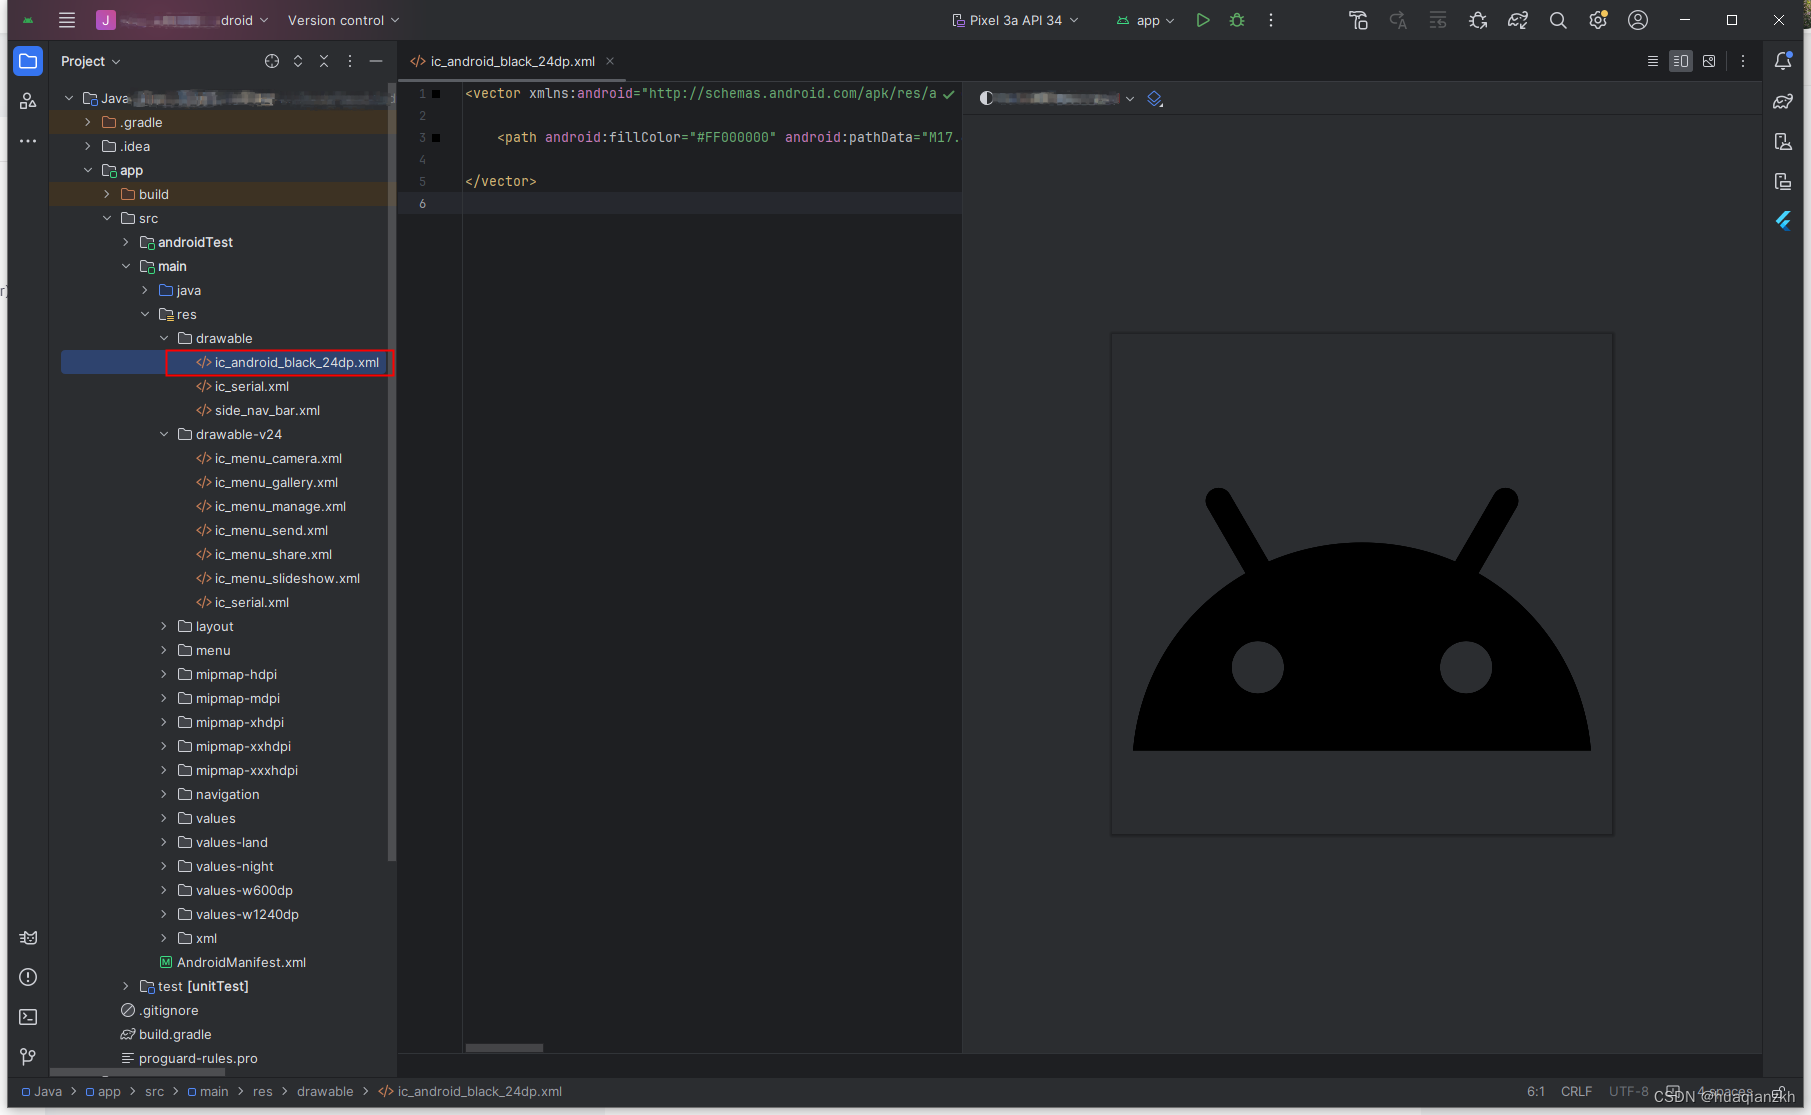Open the Version control dropdown
This screenshot has width=1811, height=1115.
click(x=343, y=20)
